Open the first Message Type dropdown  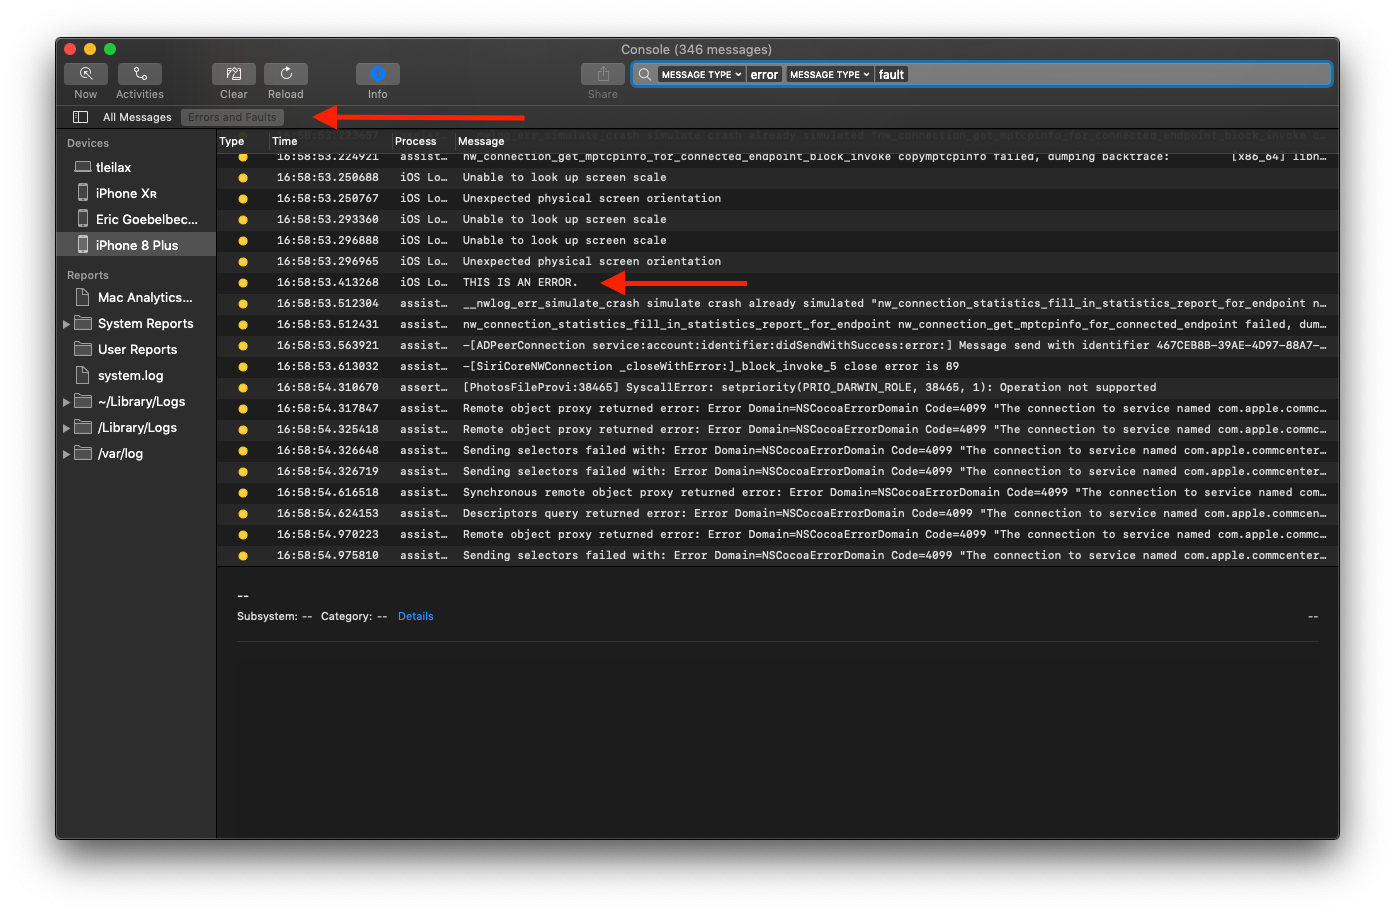[701, 75]
